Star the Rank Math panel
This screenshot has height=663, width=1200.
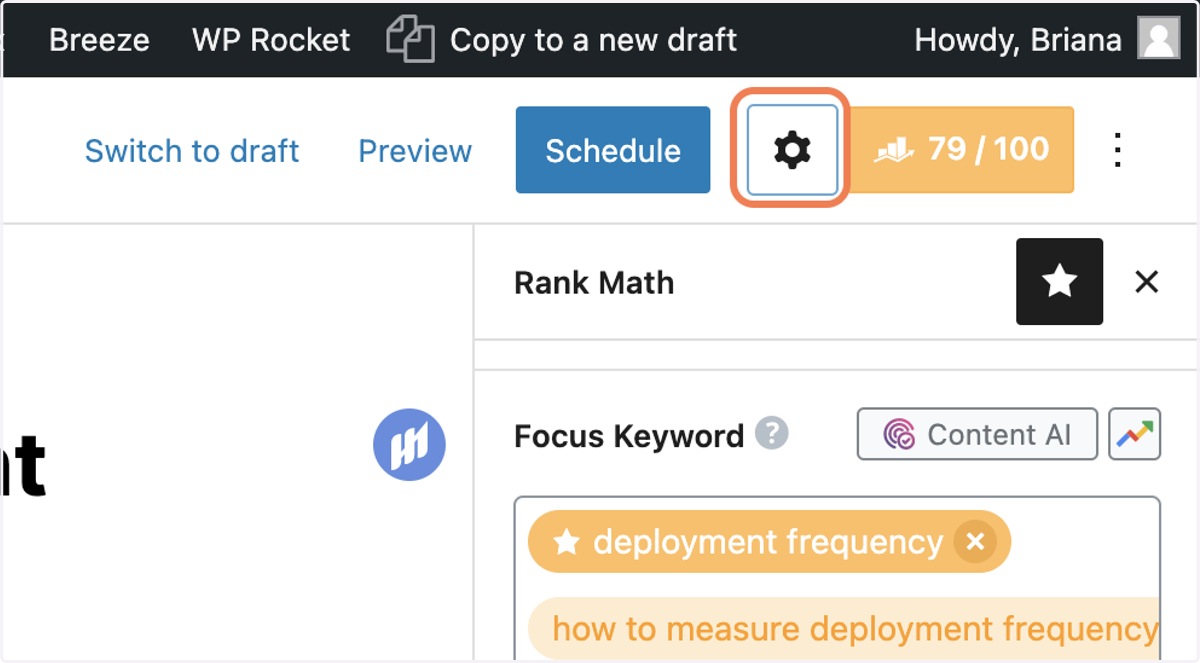(x=1059, y=282)
